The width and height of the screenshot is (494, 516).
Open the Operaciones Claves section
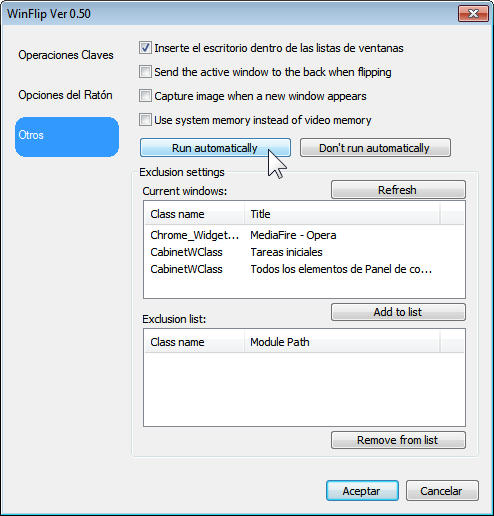coord(66,55)
